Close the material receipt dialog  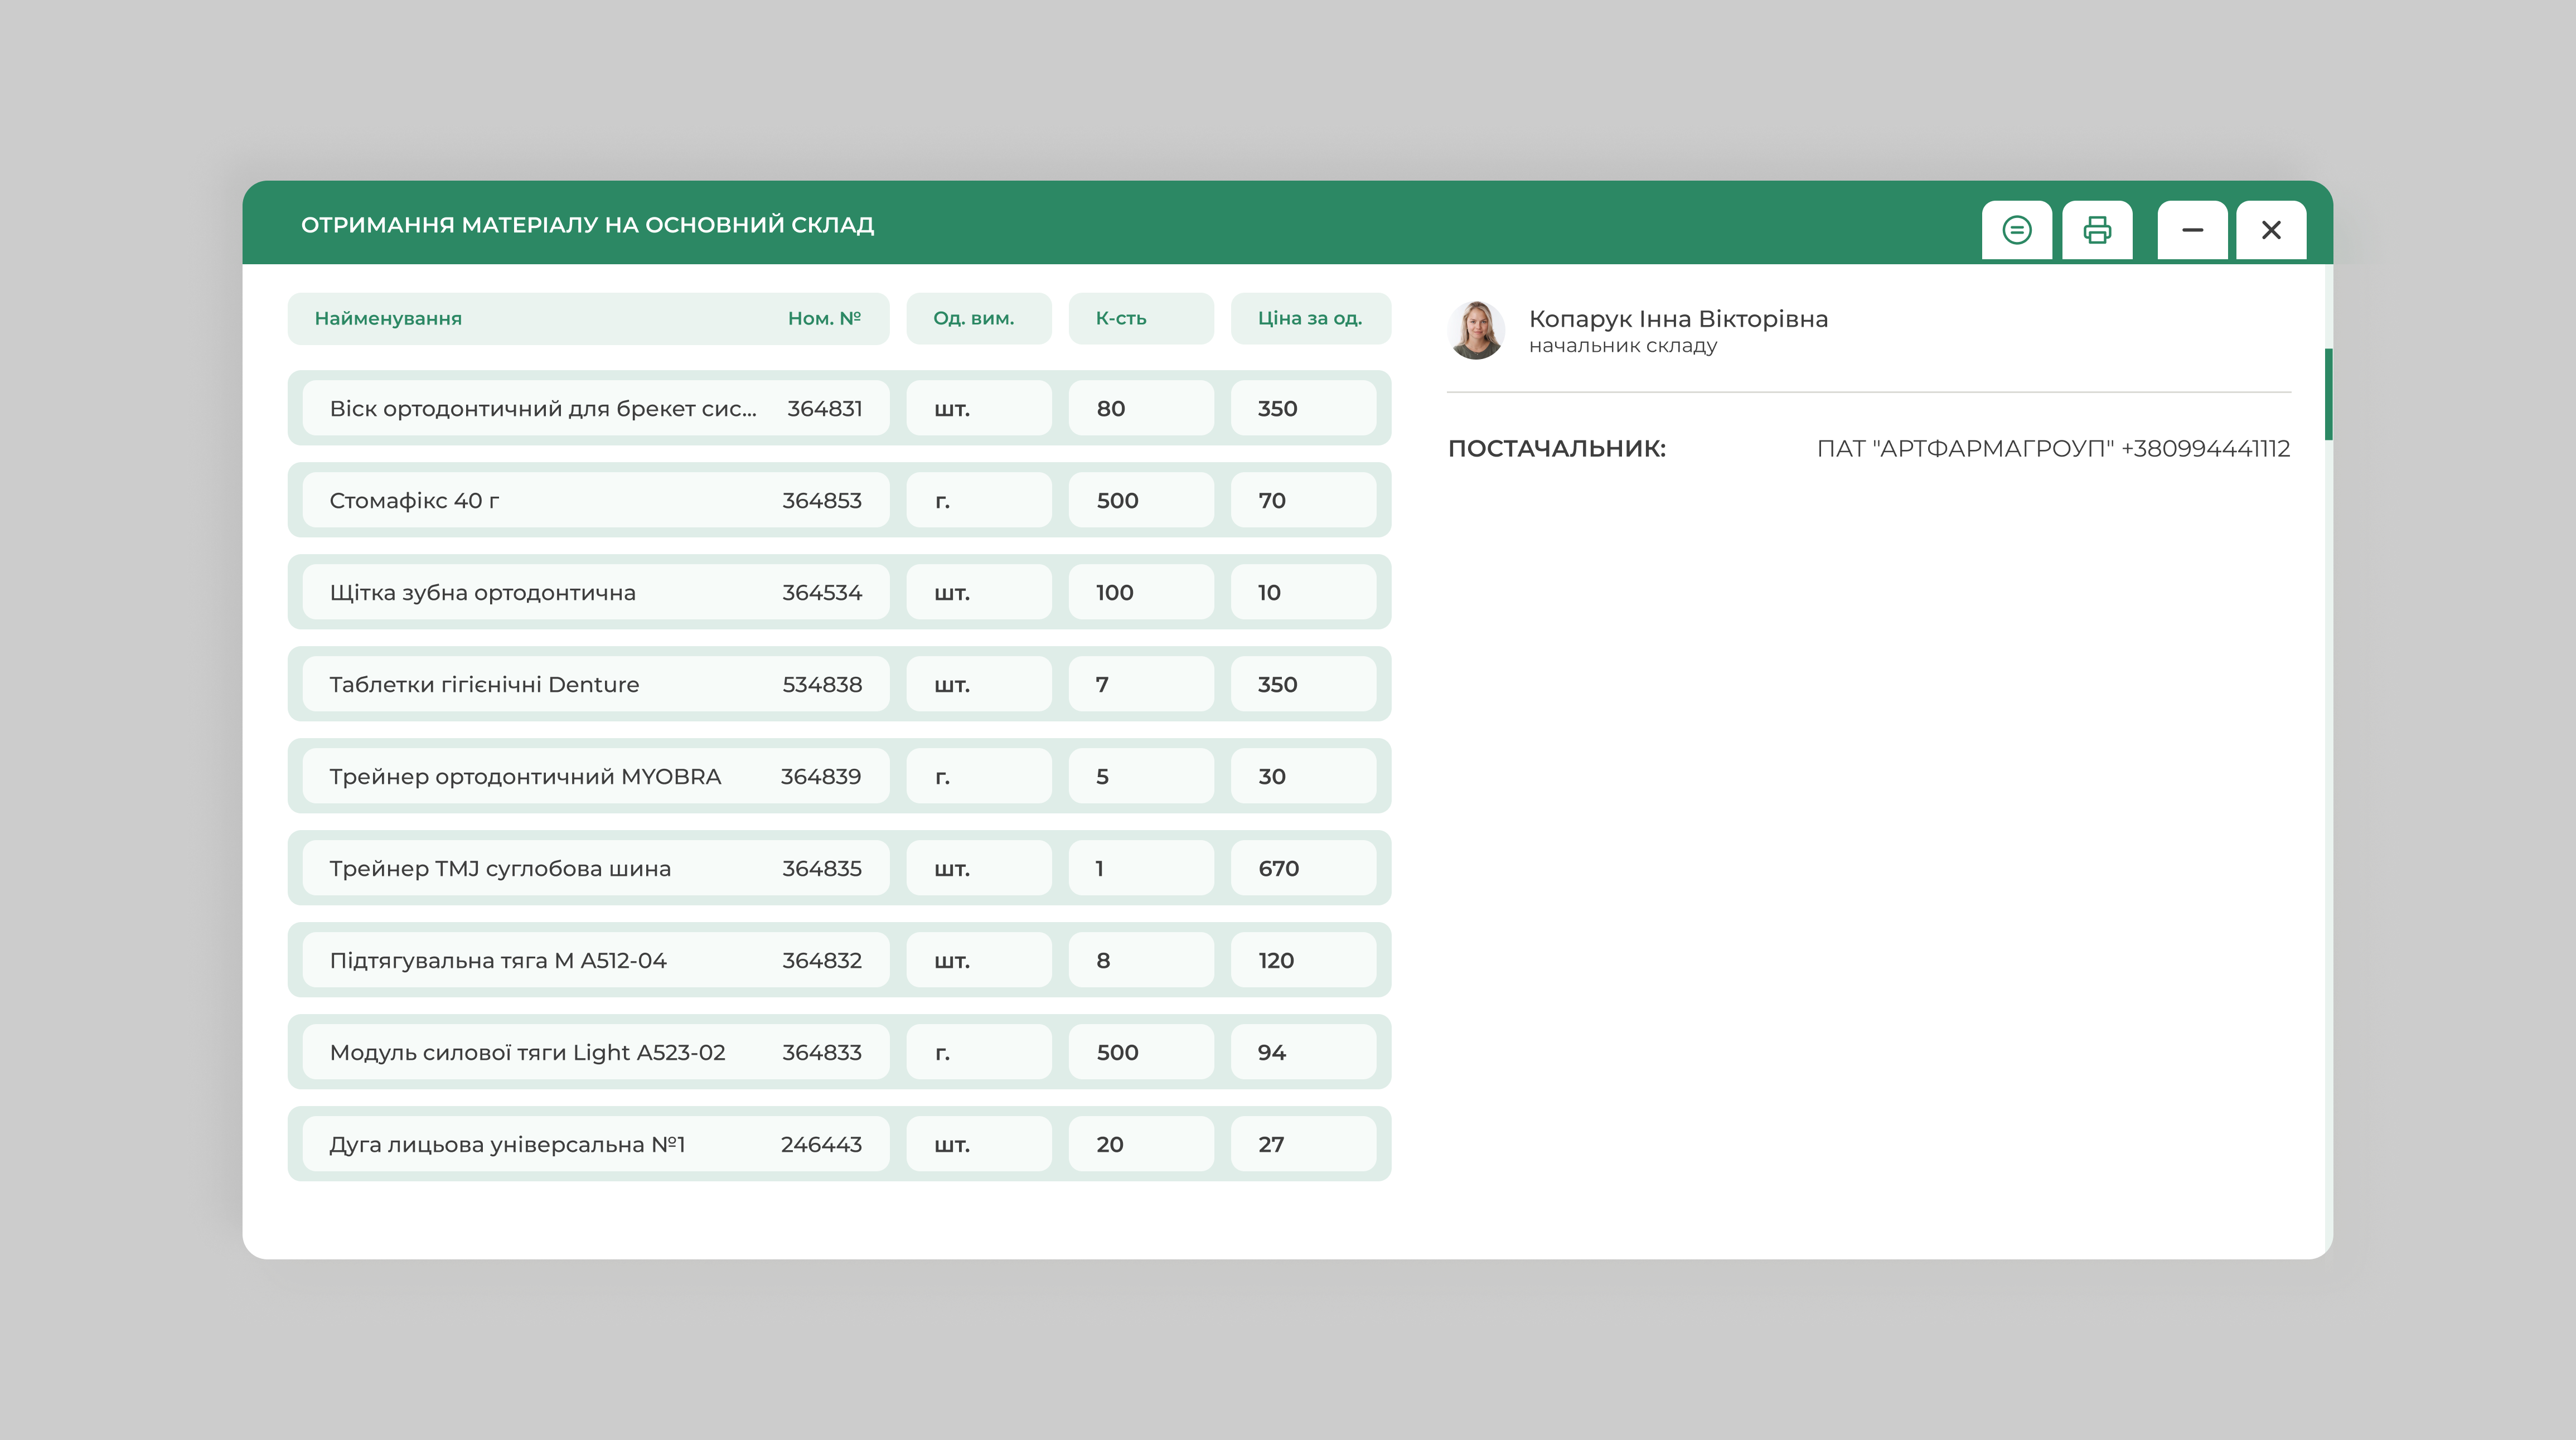tap(2271, 230)
